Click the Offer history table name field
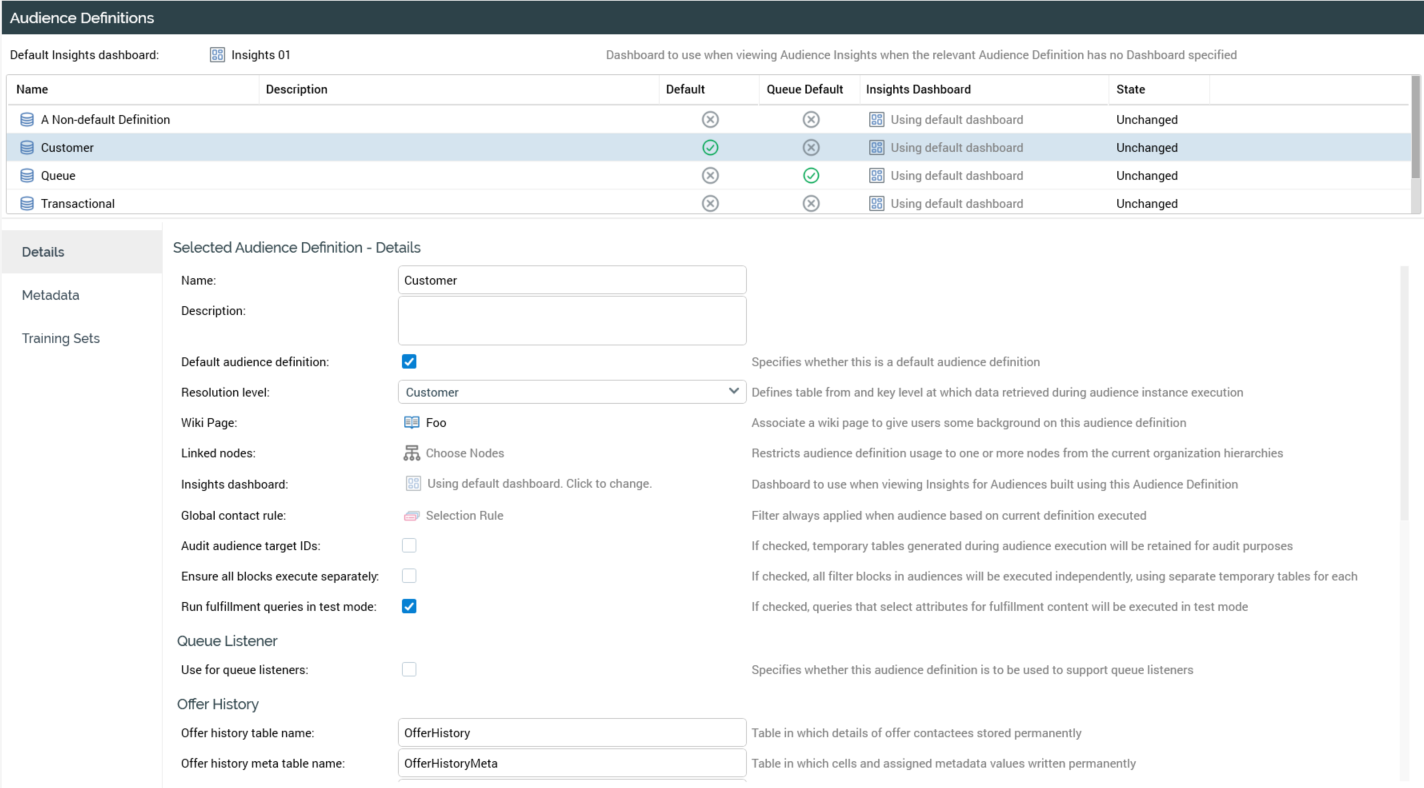 [572, 733]
